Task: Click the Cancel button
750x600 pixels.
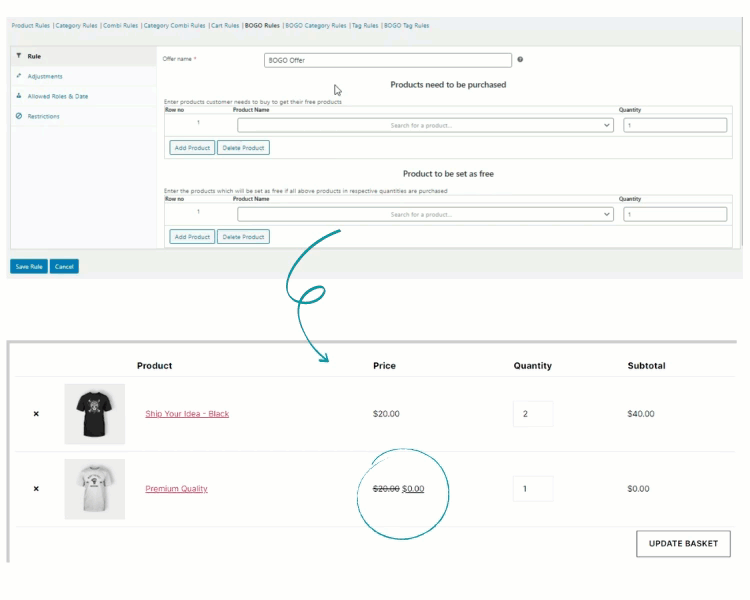Action: [64, 267]
